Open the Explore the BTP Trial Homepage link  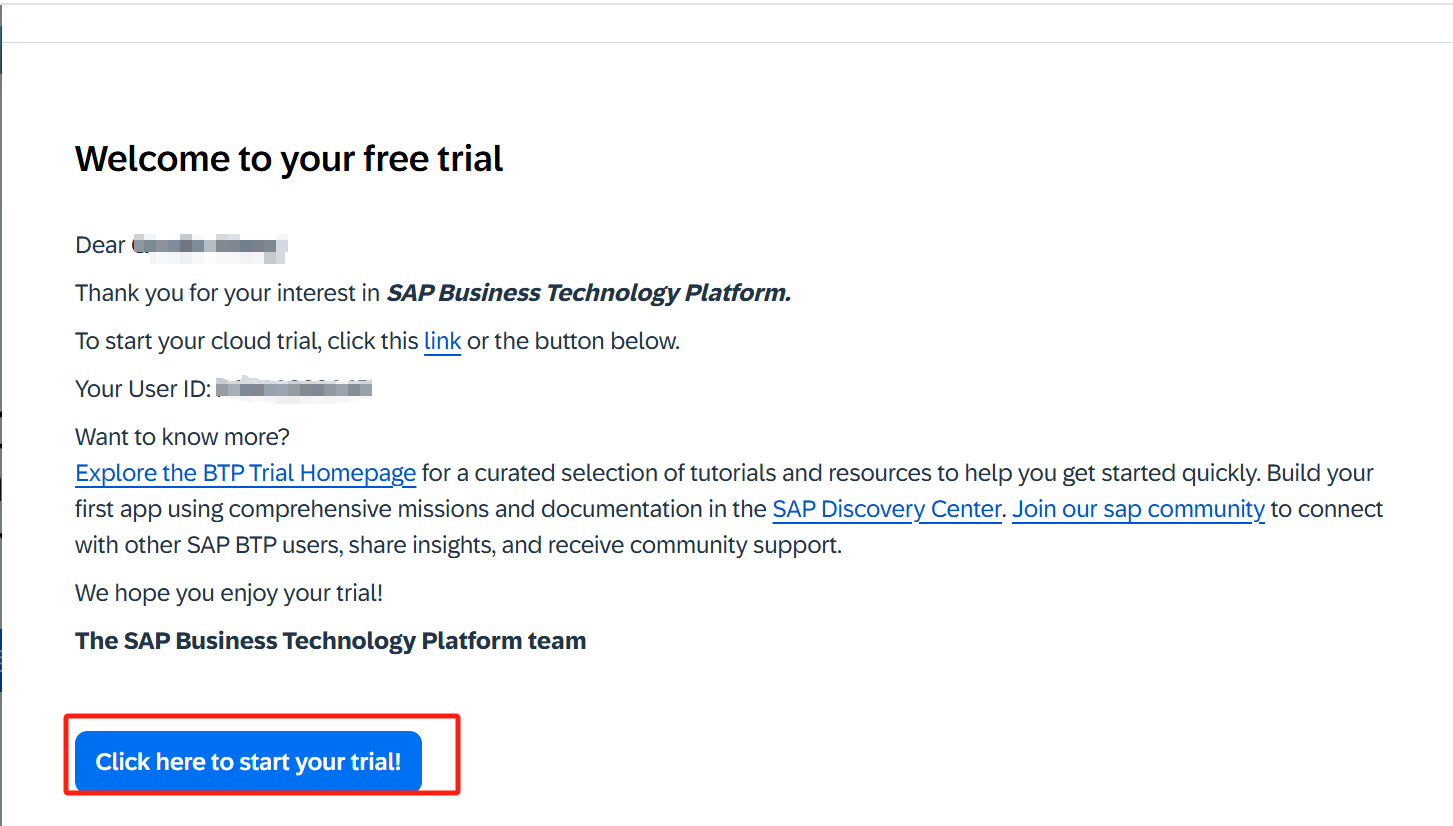245,473
